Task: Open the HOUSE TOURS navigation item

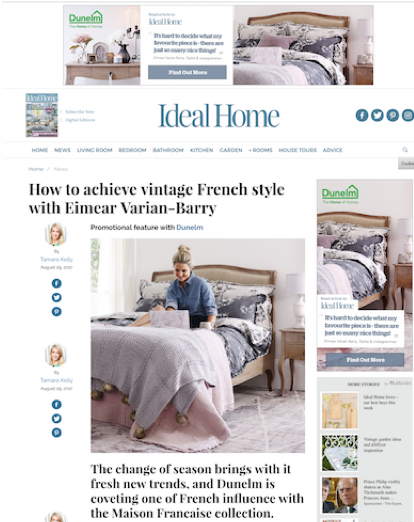Action: [x=298, y=150]
